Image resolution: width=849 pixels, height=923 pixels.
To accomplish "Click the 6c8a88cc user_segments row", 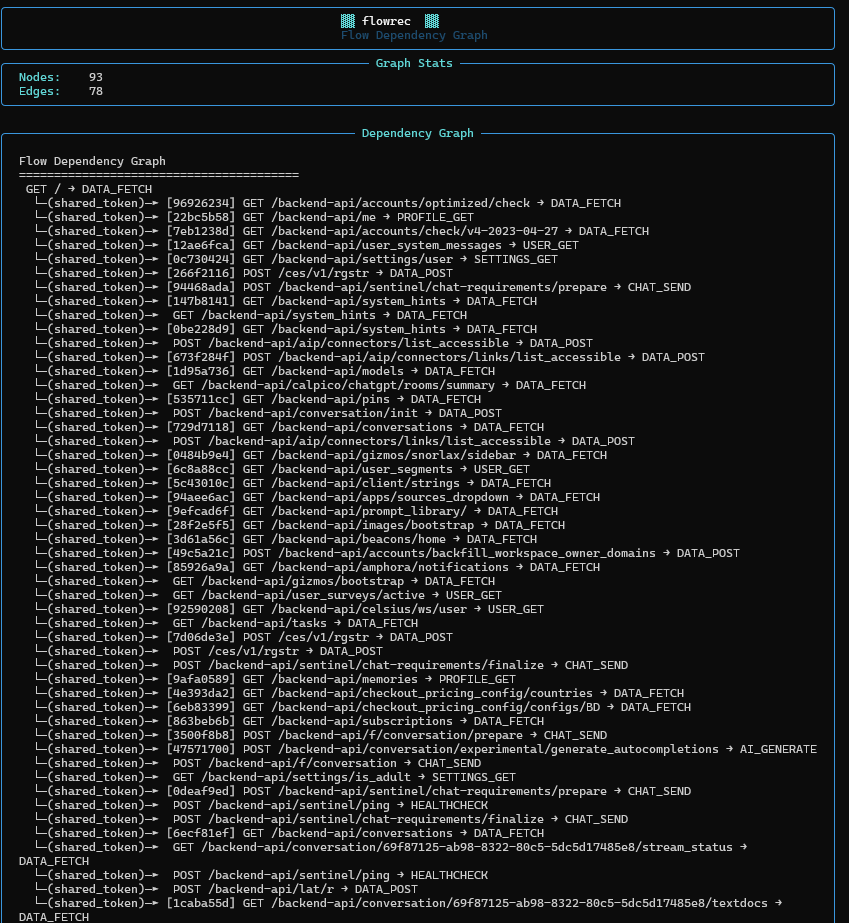I will pyautogui.click(x=283, y=469).
